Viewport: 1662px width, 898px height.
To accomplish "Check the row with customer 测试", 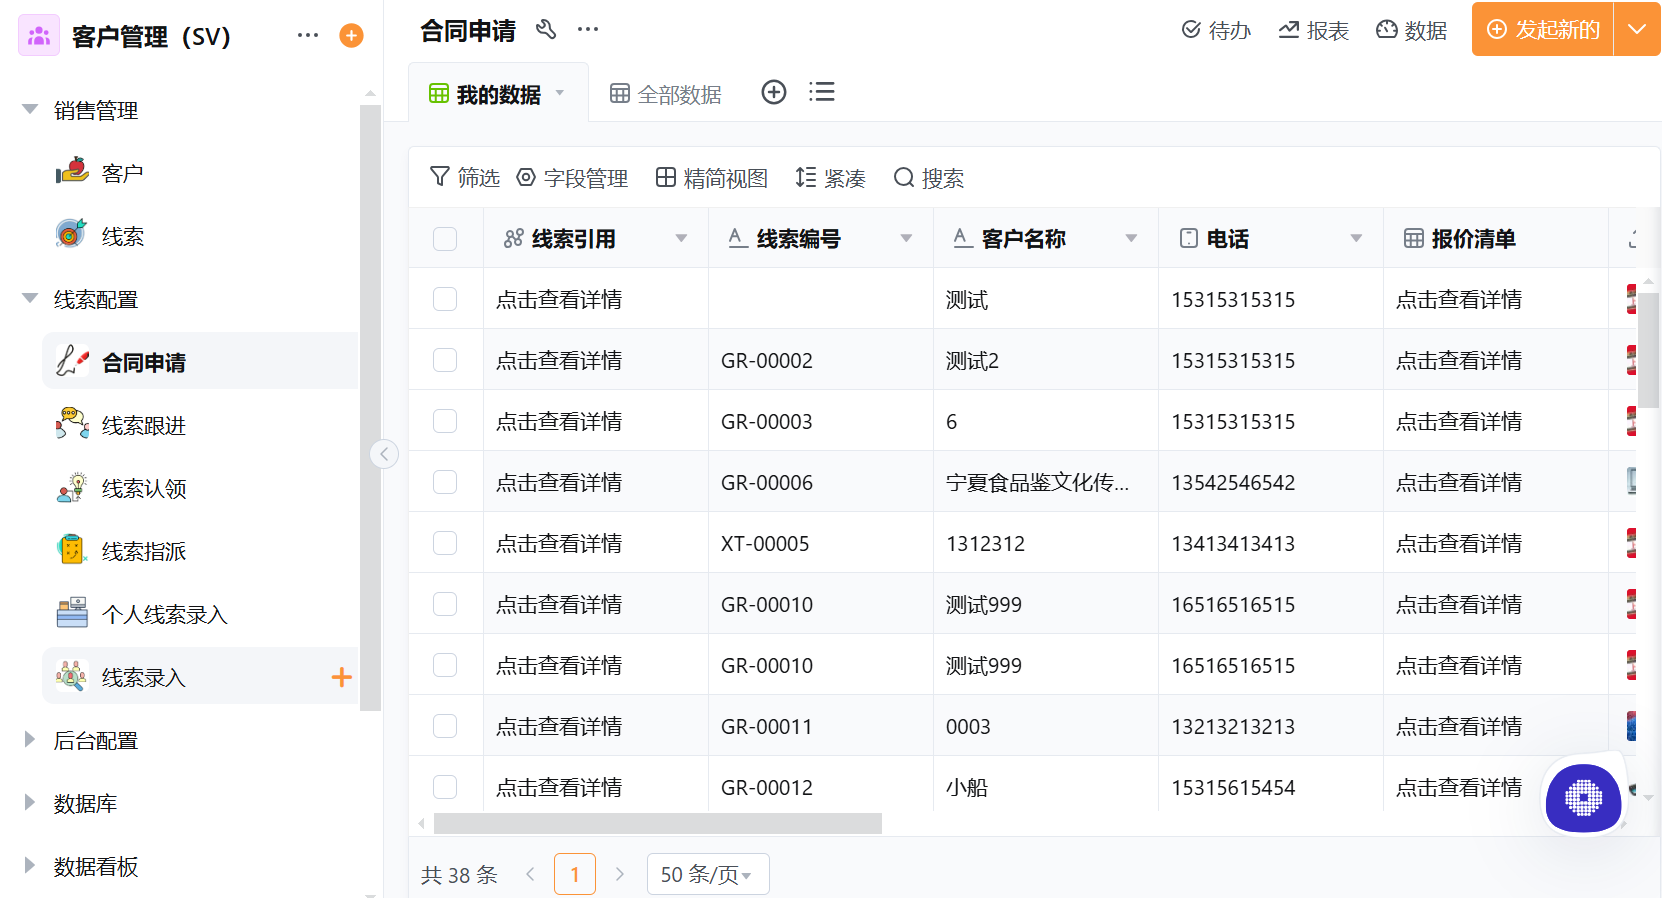I will 445,299.
